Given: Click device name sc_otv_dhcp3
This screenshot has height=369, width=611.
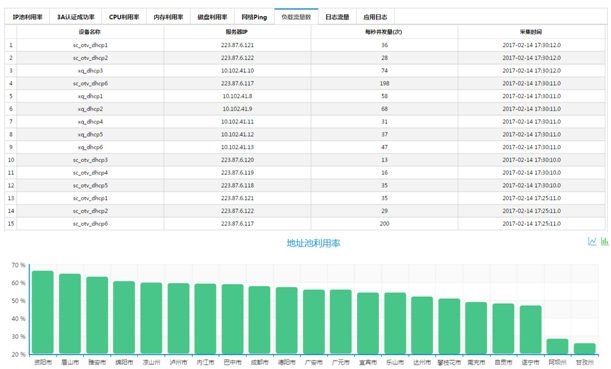Looking at the screenshot, I should 90,160.
